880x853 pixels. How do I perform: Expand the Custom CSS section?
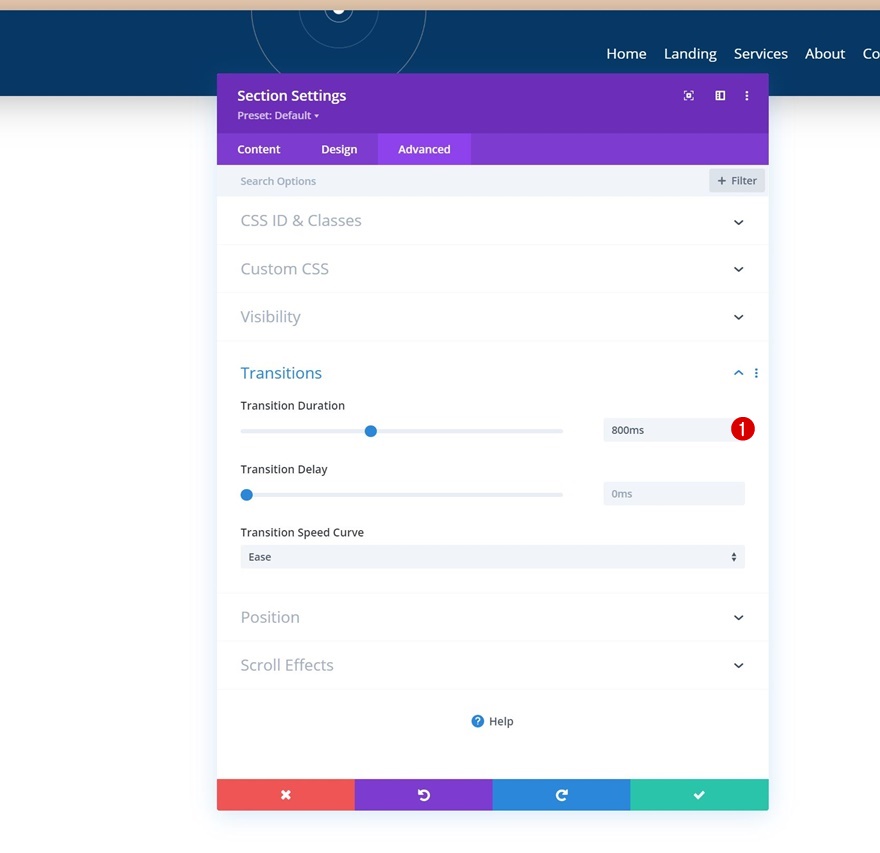click(492, 269)
